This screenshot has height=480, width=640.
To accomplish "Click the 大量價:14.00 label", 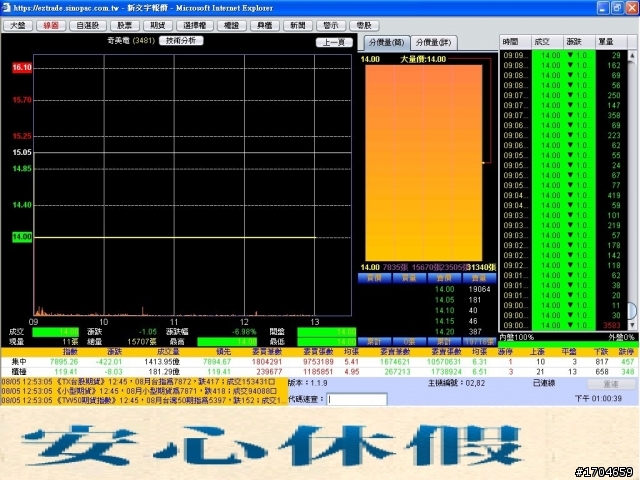I will (423, 59).
